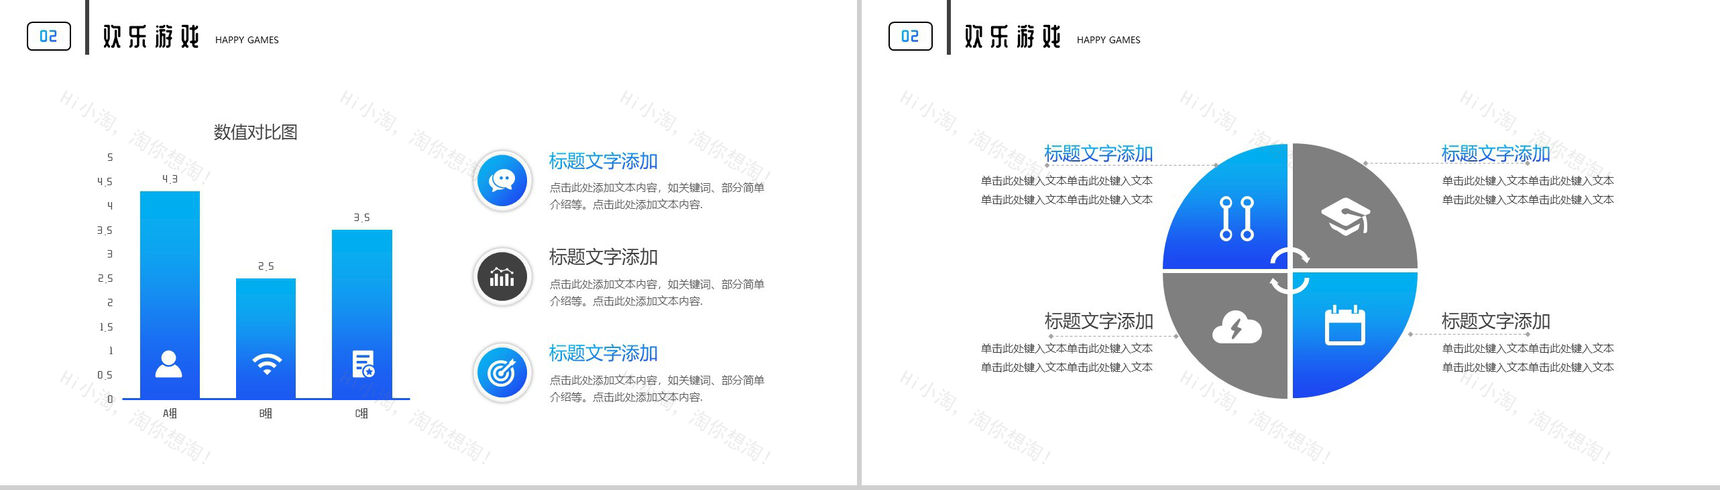Viewport: 1720px width, 490px height.
Task: Select the Wi-Fi icon in bar B组
Action: 266,364
